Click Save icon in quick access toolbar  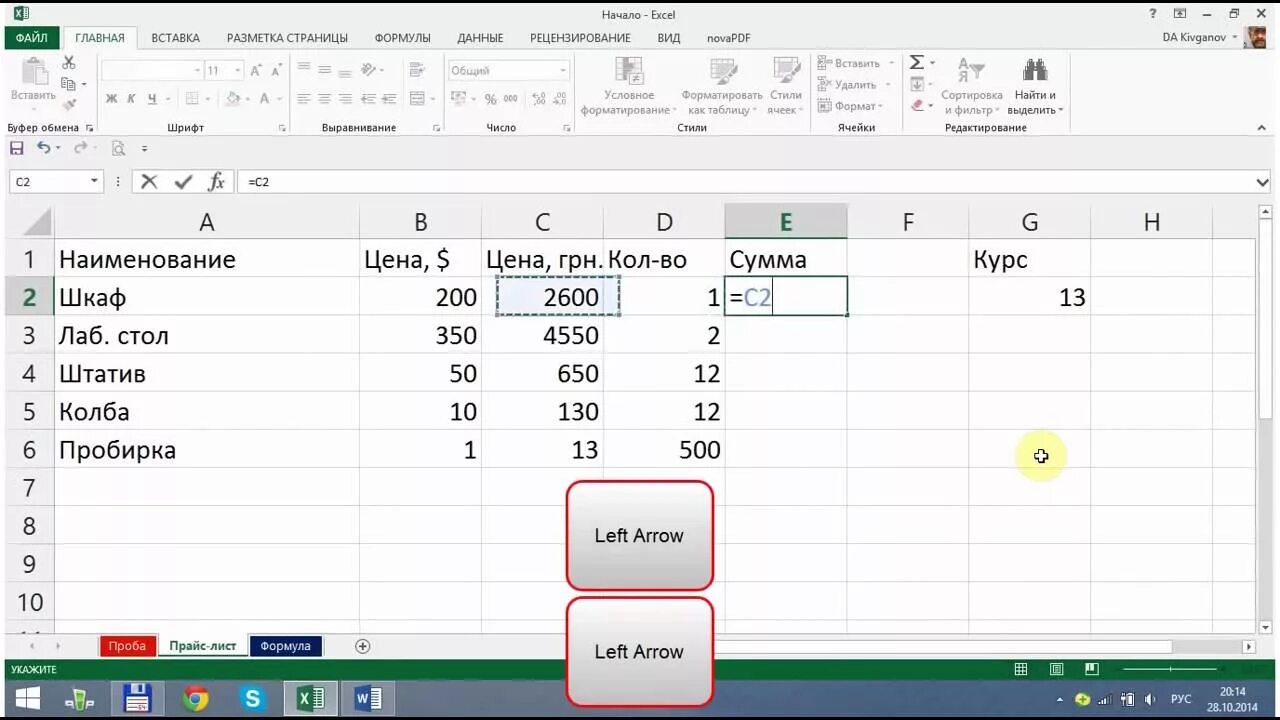click(x=17, y=148)
